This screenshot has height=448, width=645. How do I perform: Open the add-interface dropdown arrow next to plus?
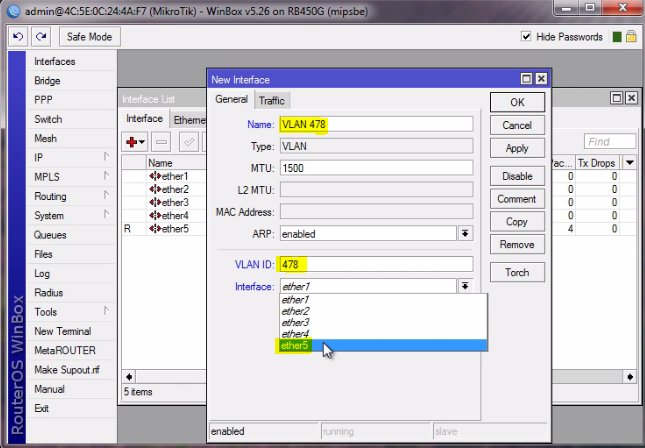click(142, 142)
